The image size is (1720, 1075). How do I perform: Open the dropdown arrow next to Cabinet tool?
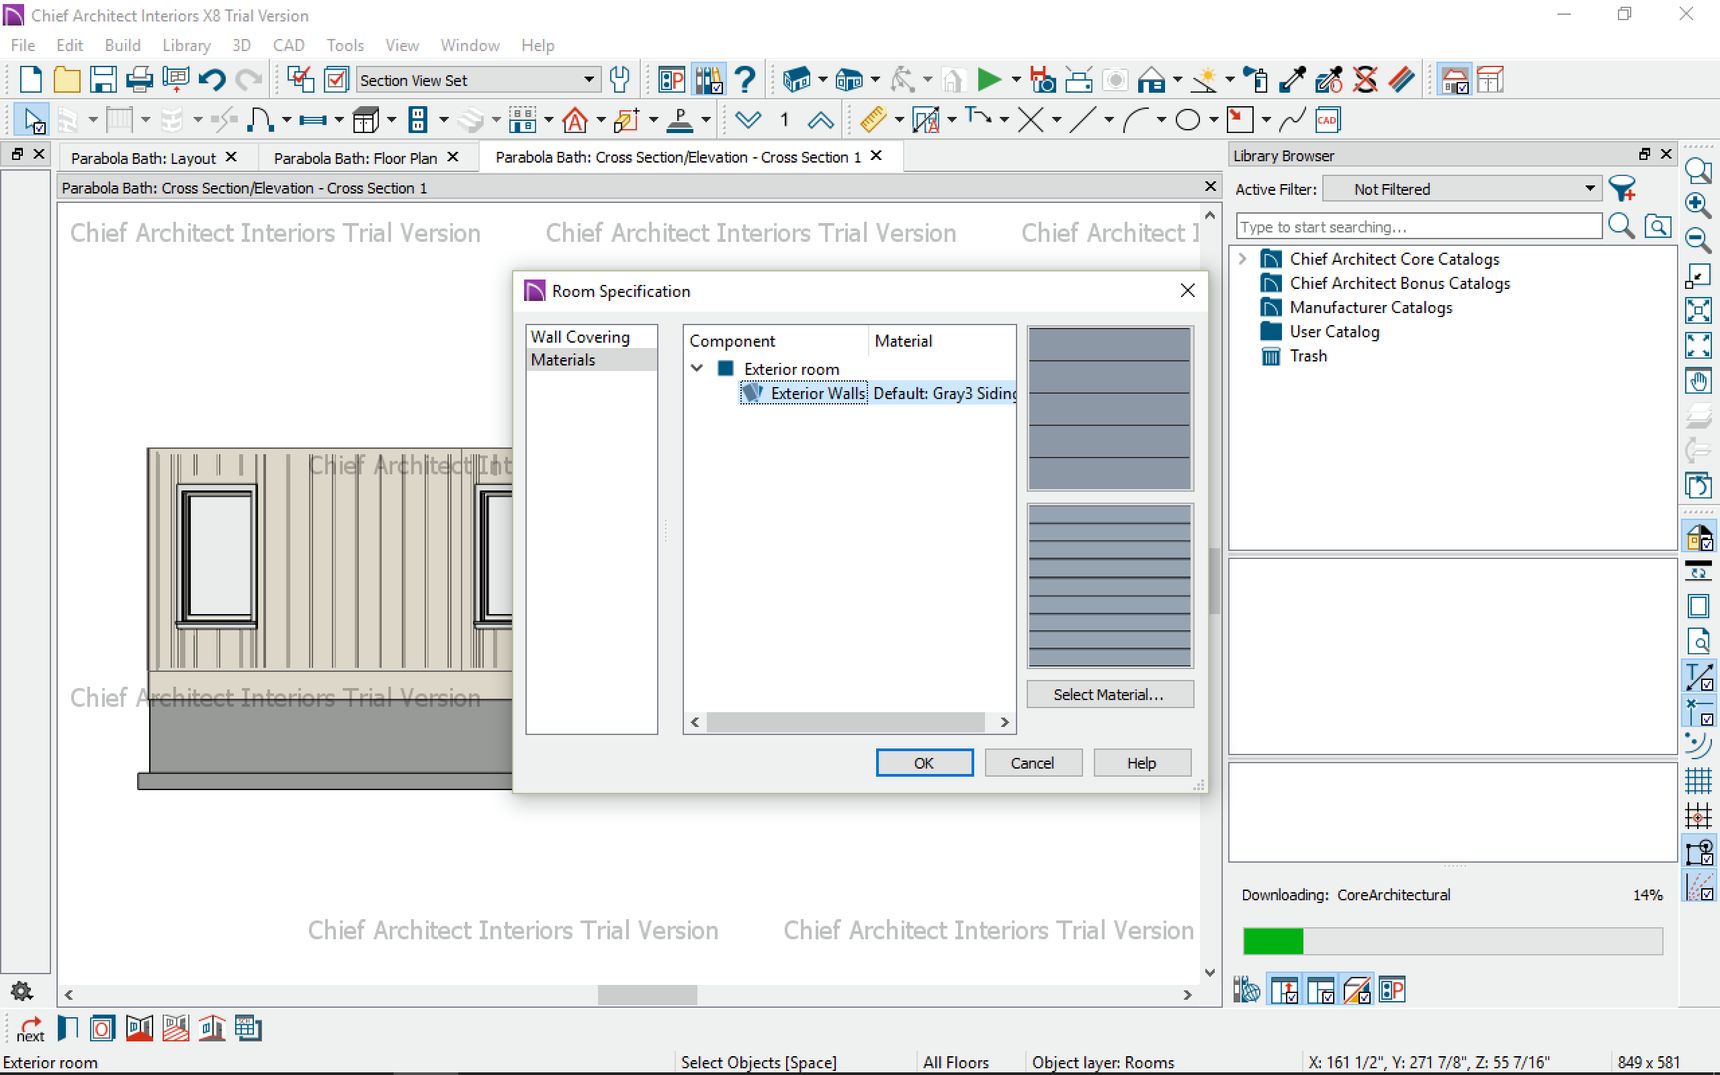click(391, 121)
